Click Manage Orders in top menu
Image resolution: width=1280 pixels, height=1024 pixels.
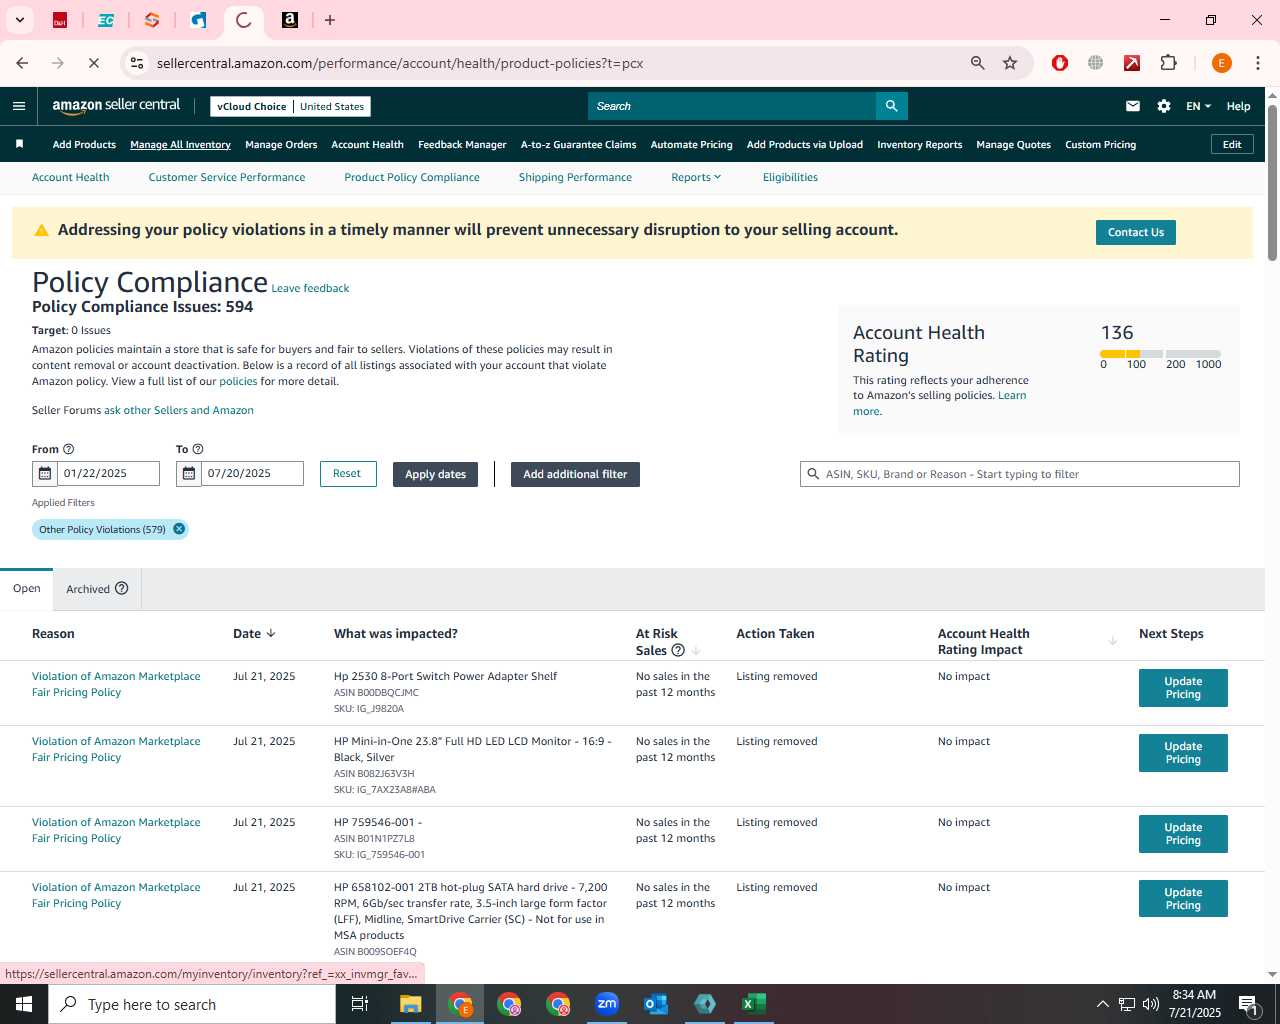(281, 144)
